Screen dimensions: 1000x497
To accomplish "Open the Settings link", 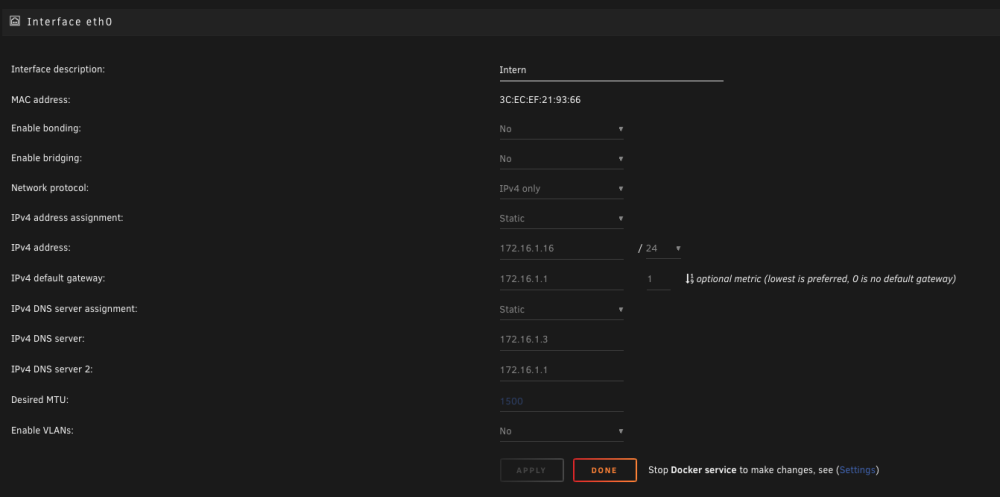I will (x=858, y=470).
